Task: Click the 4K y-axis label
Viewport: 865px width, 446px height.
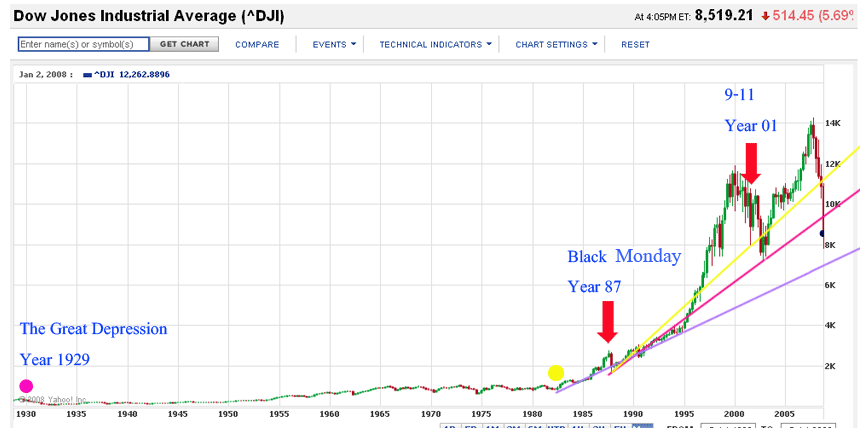Action: point(830,326)
